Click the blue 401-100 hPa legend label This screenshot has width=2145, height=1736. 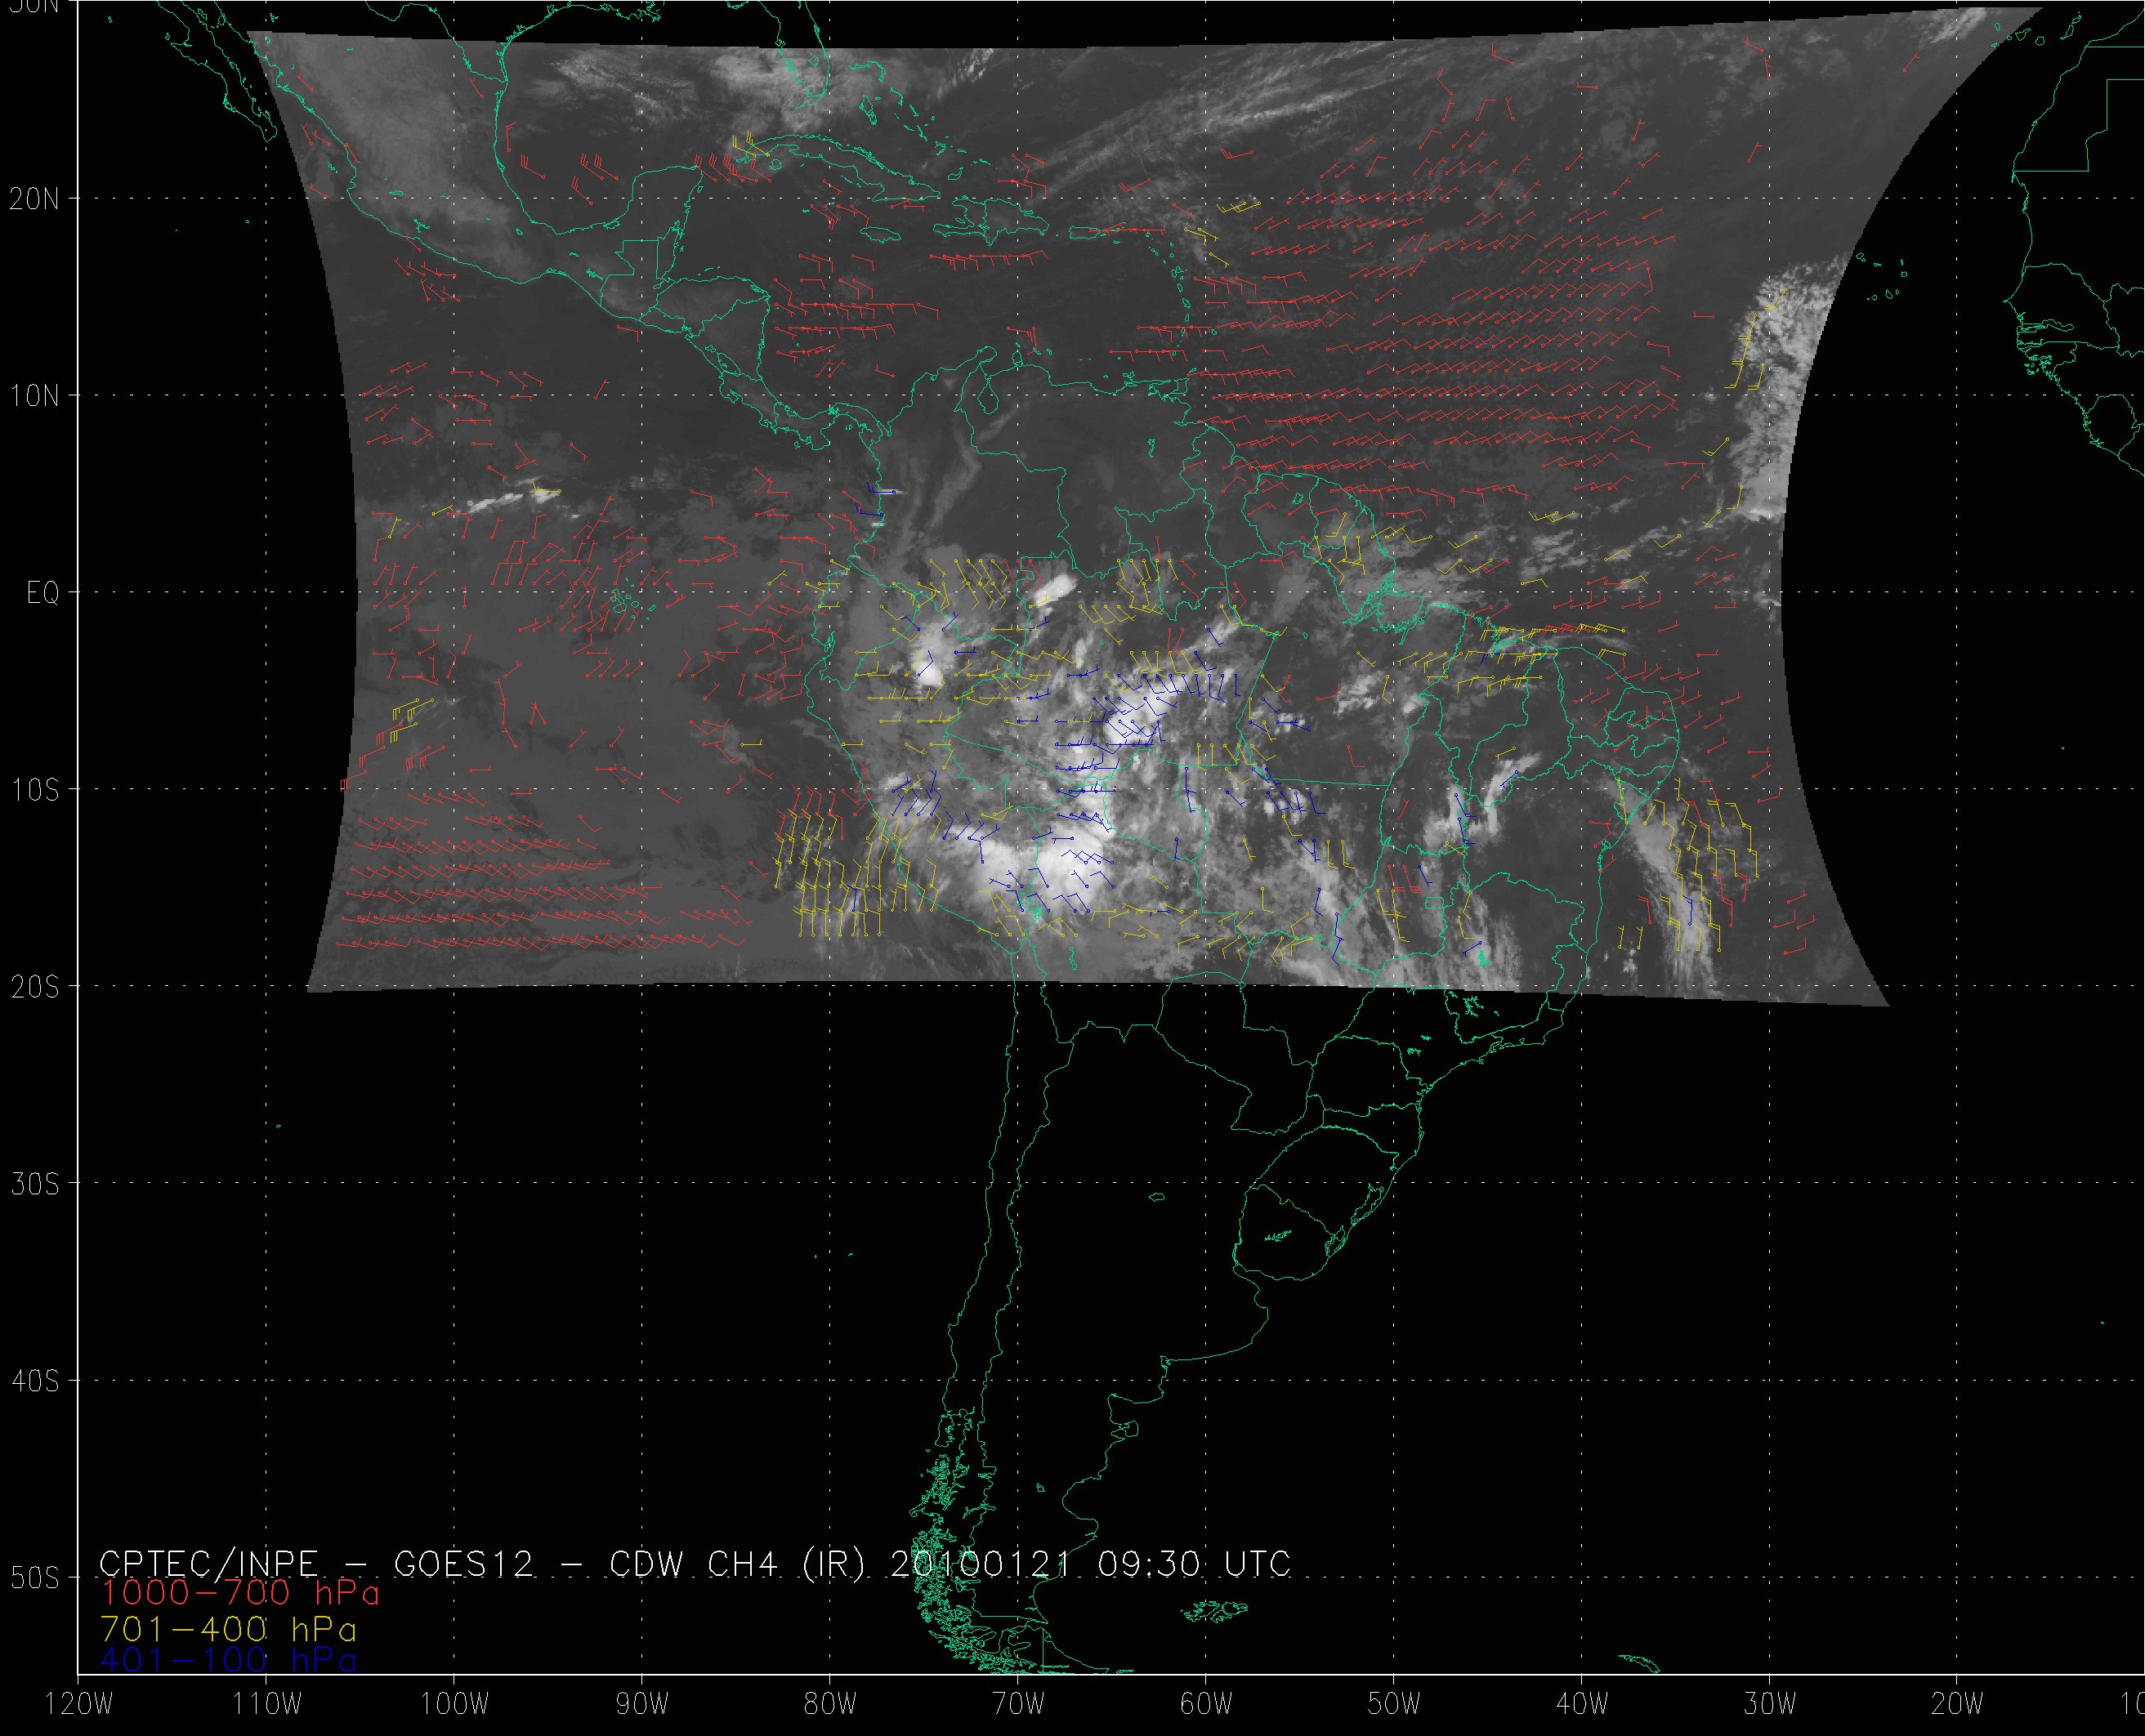[228, 1660]
